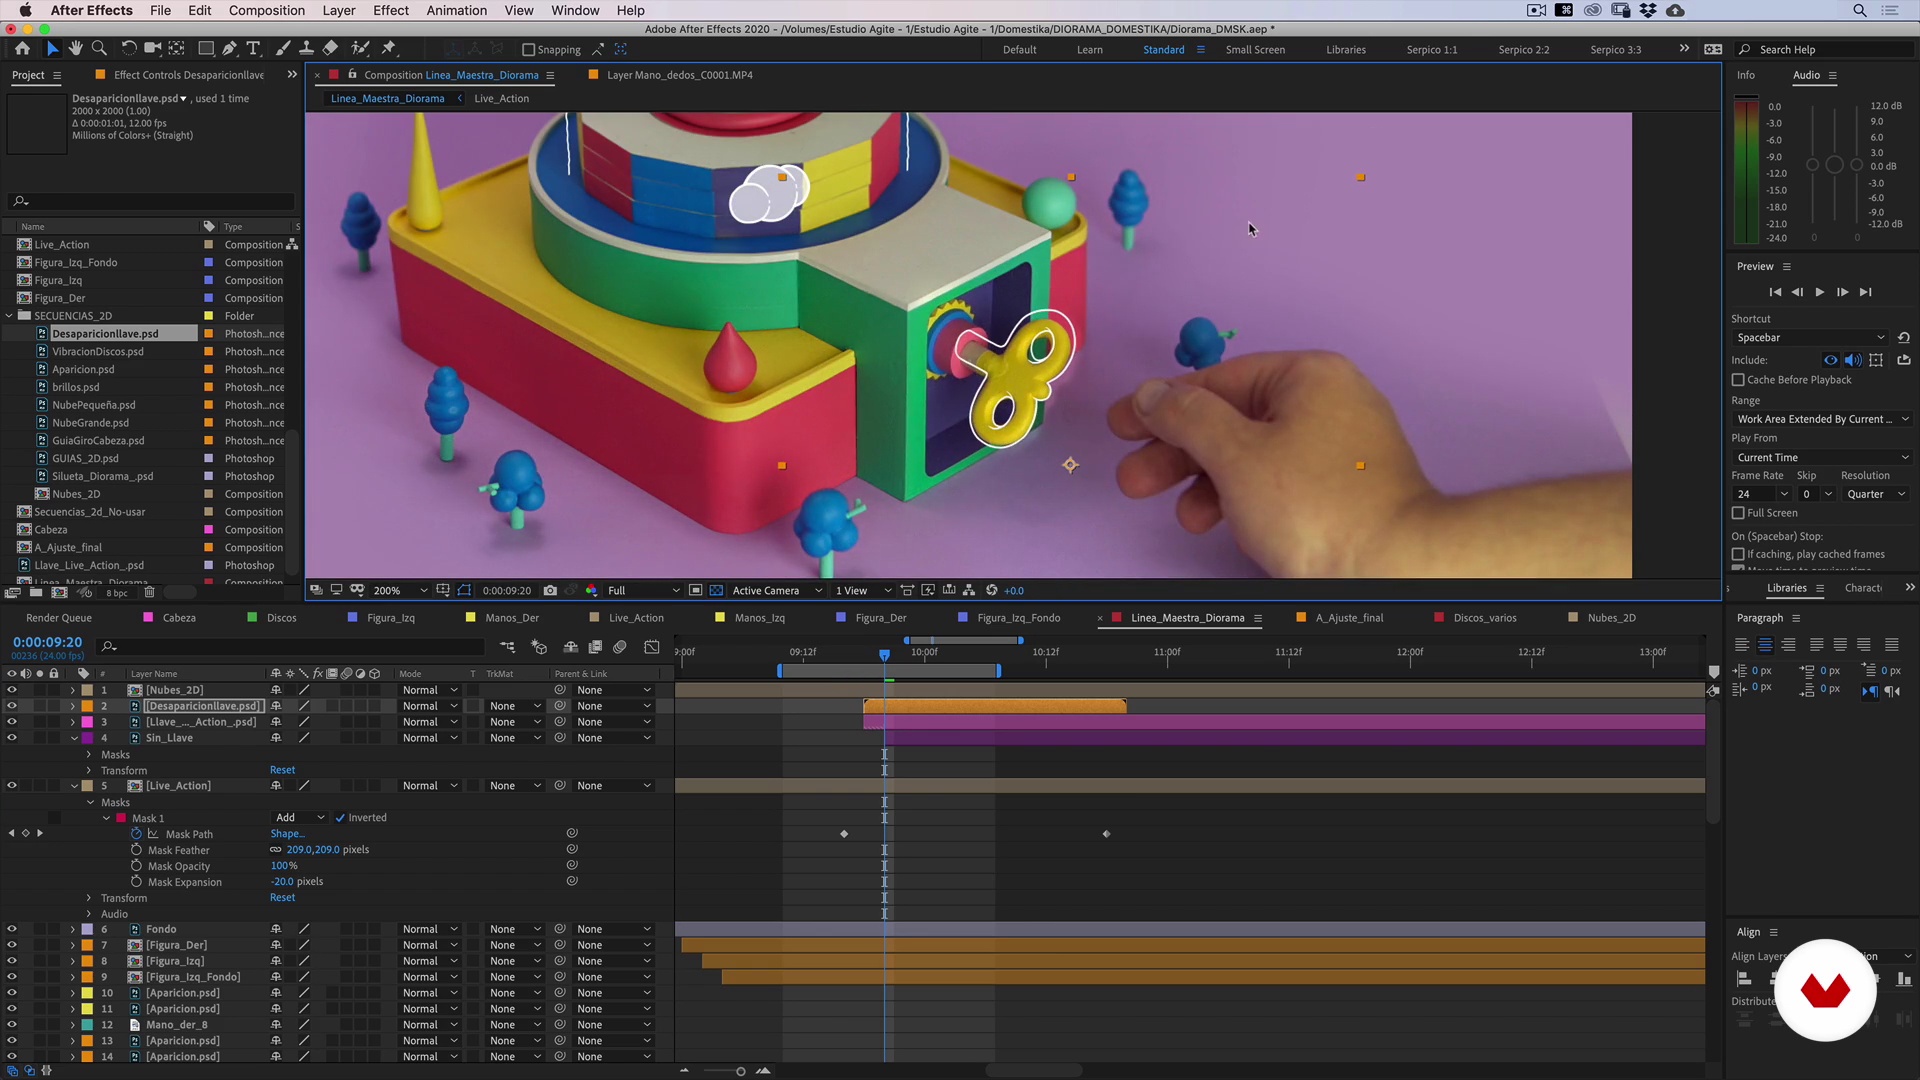The image size is (1920, 1080).
Task: Toggle transparency grid in viewer
Action: pyautogui.click(x=716, y=590)
